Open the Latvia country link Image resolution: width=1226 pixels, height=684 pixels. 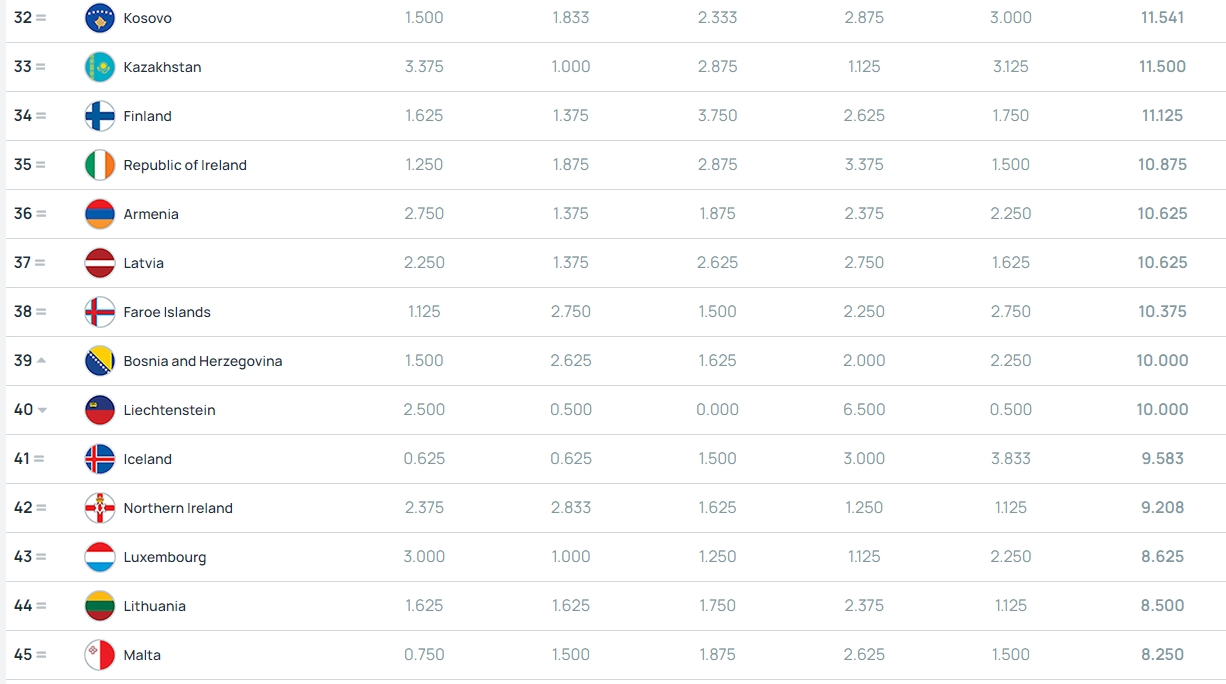coord(143,263)
